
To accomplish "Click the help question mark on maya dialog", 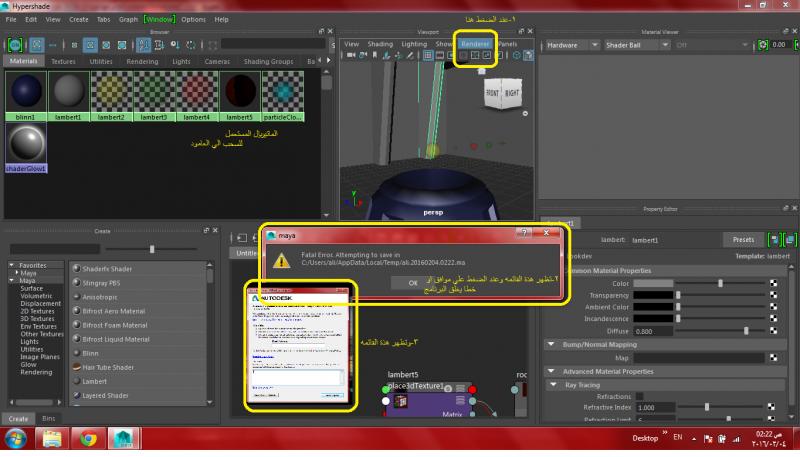I will (524, 233).
